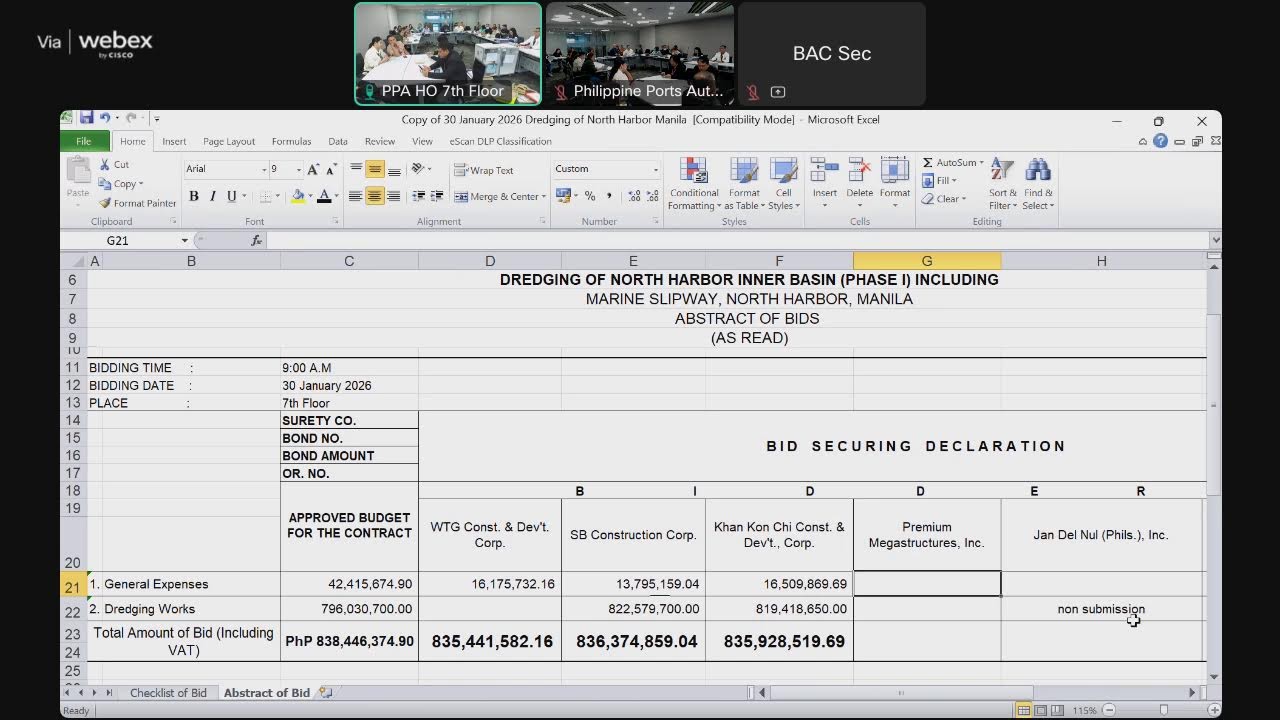Click the Data ribbon tab
Image resolution: width=1280 pixels, height=720 pixels.
click(338, 141)
